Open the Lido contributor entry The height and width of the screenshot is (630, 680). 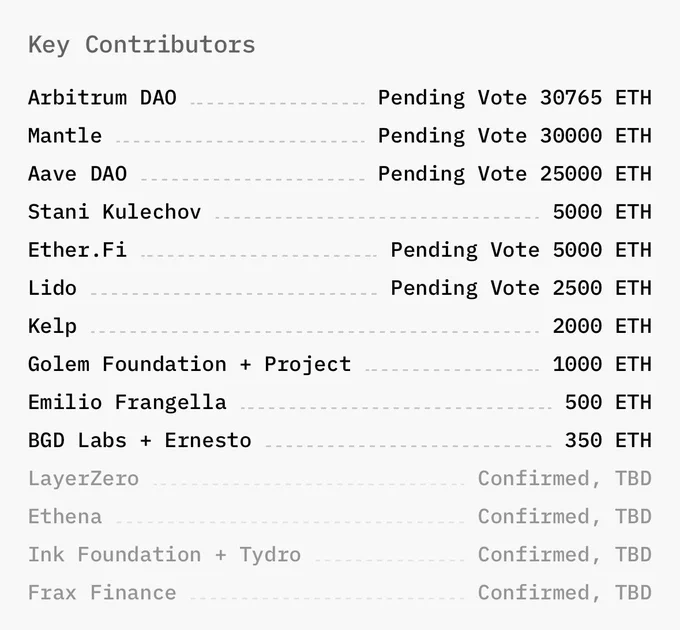click(52, 288)
